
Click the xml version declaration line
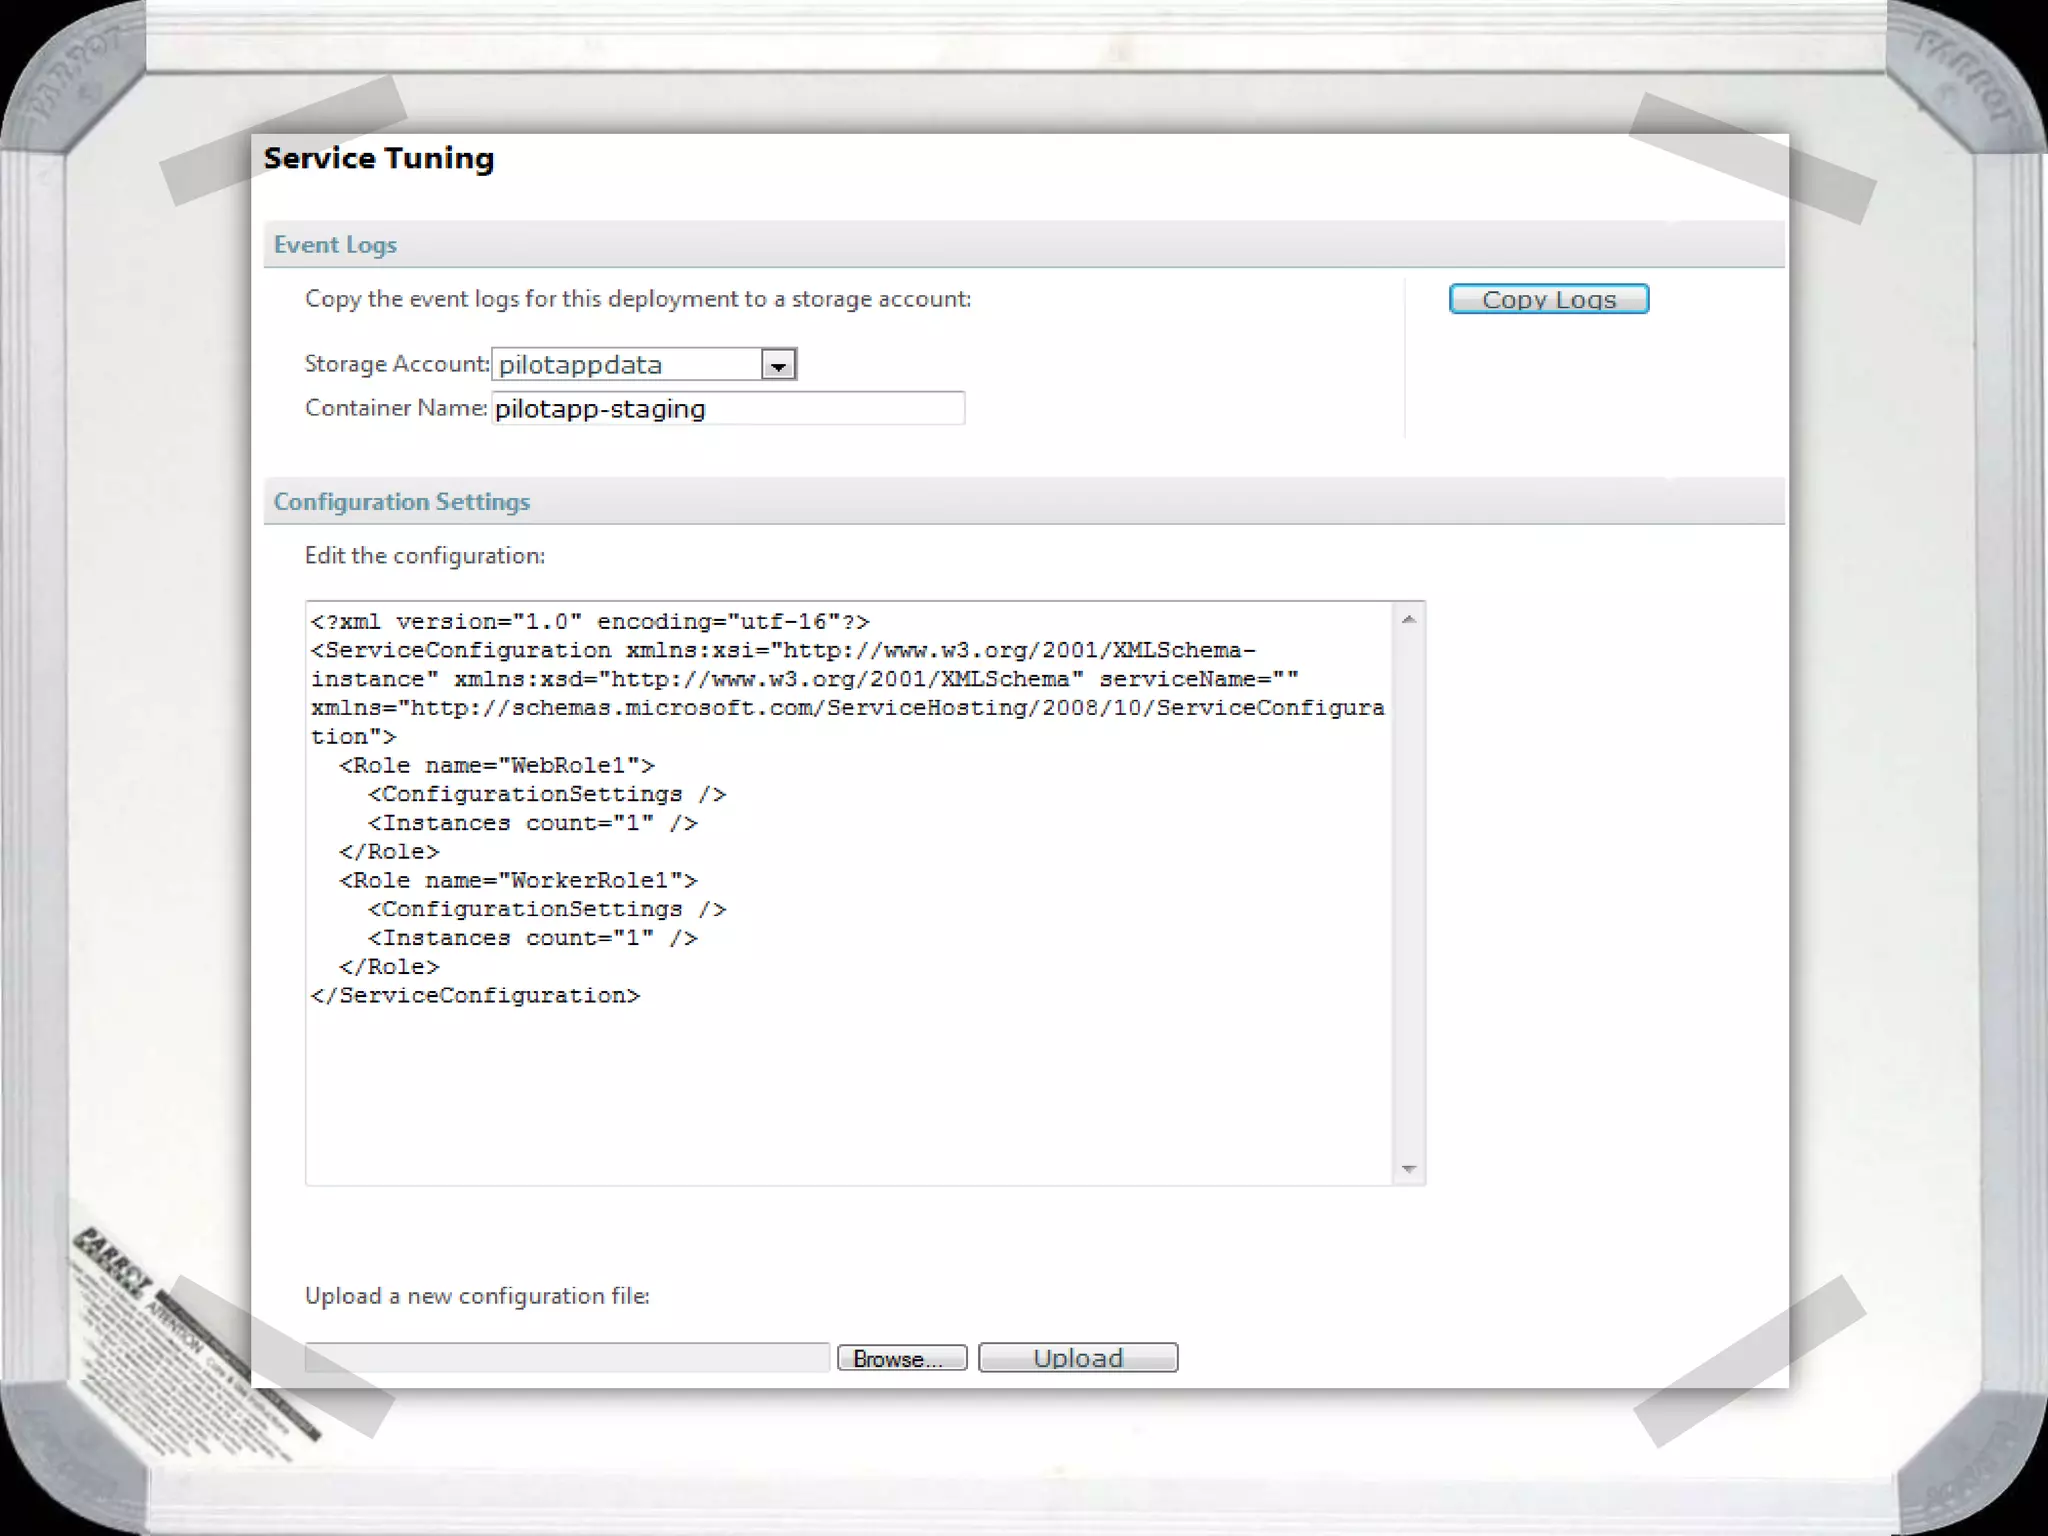(x=590, y=622)
